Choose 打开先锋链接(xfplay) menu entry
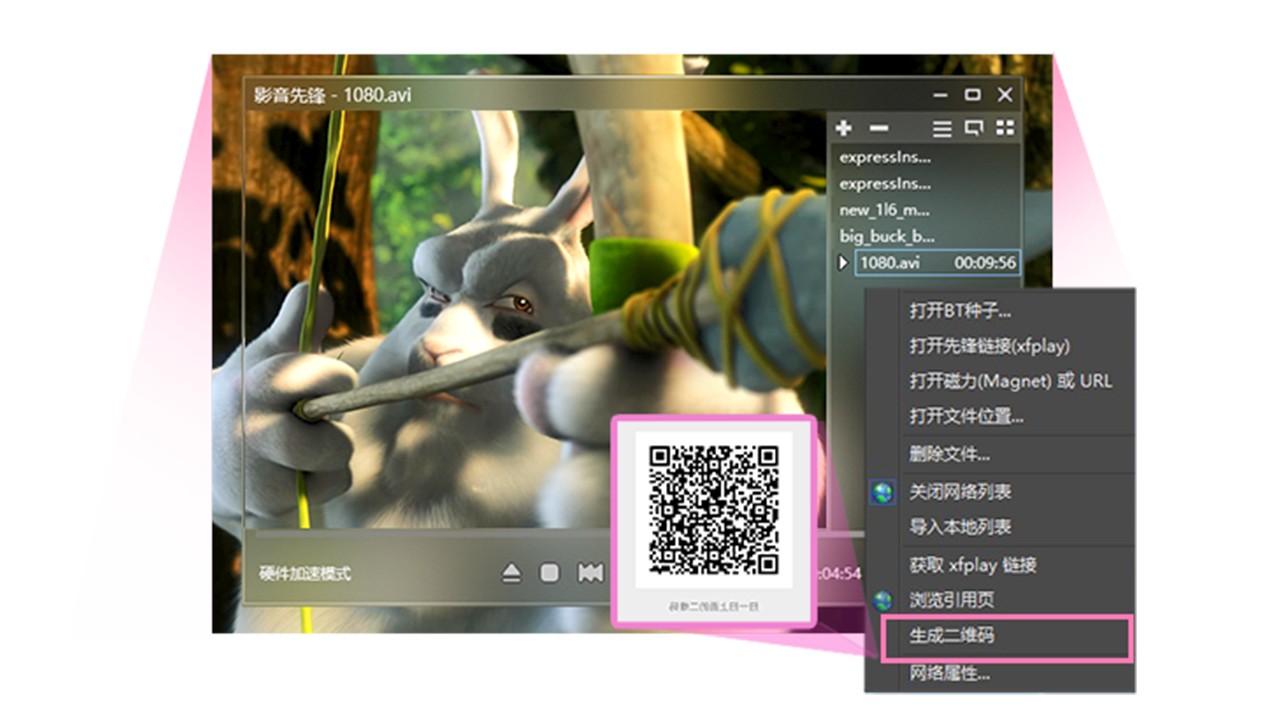The height and width of the screenshot is (720, 1280). [989, 346]
